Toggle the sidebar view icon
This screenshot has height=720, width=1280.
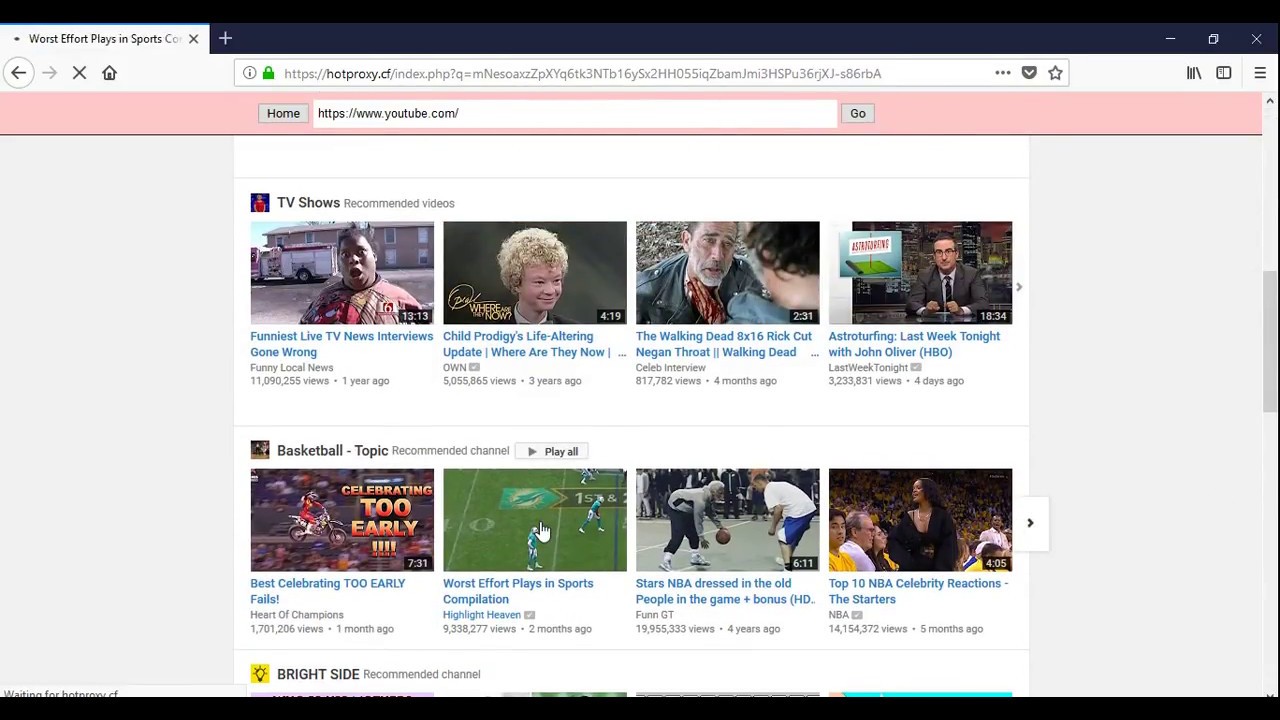pyautogui.click(x=1224, y=73)
